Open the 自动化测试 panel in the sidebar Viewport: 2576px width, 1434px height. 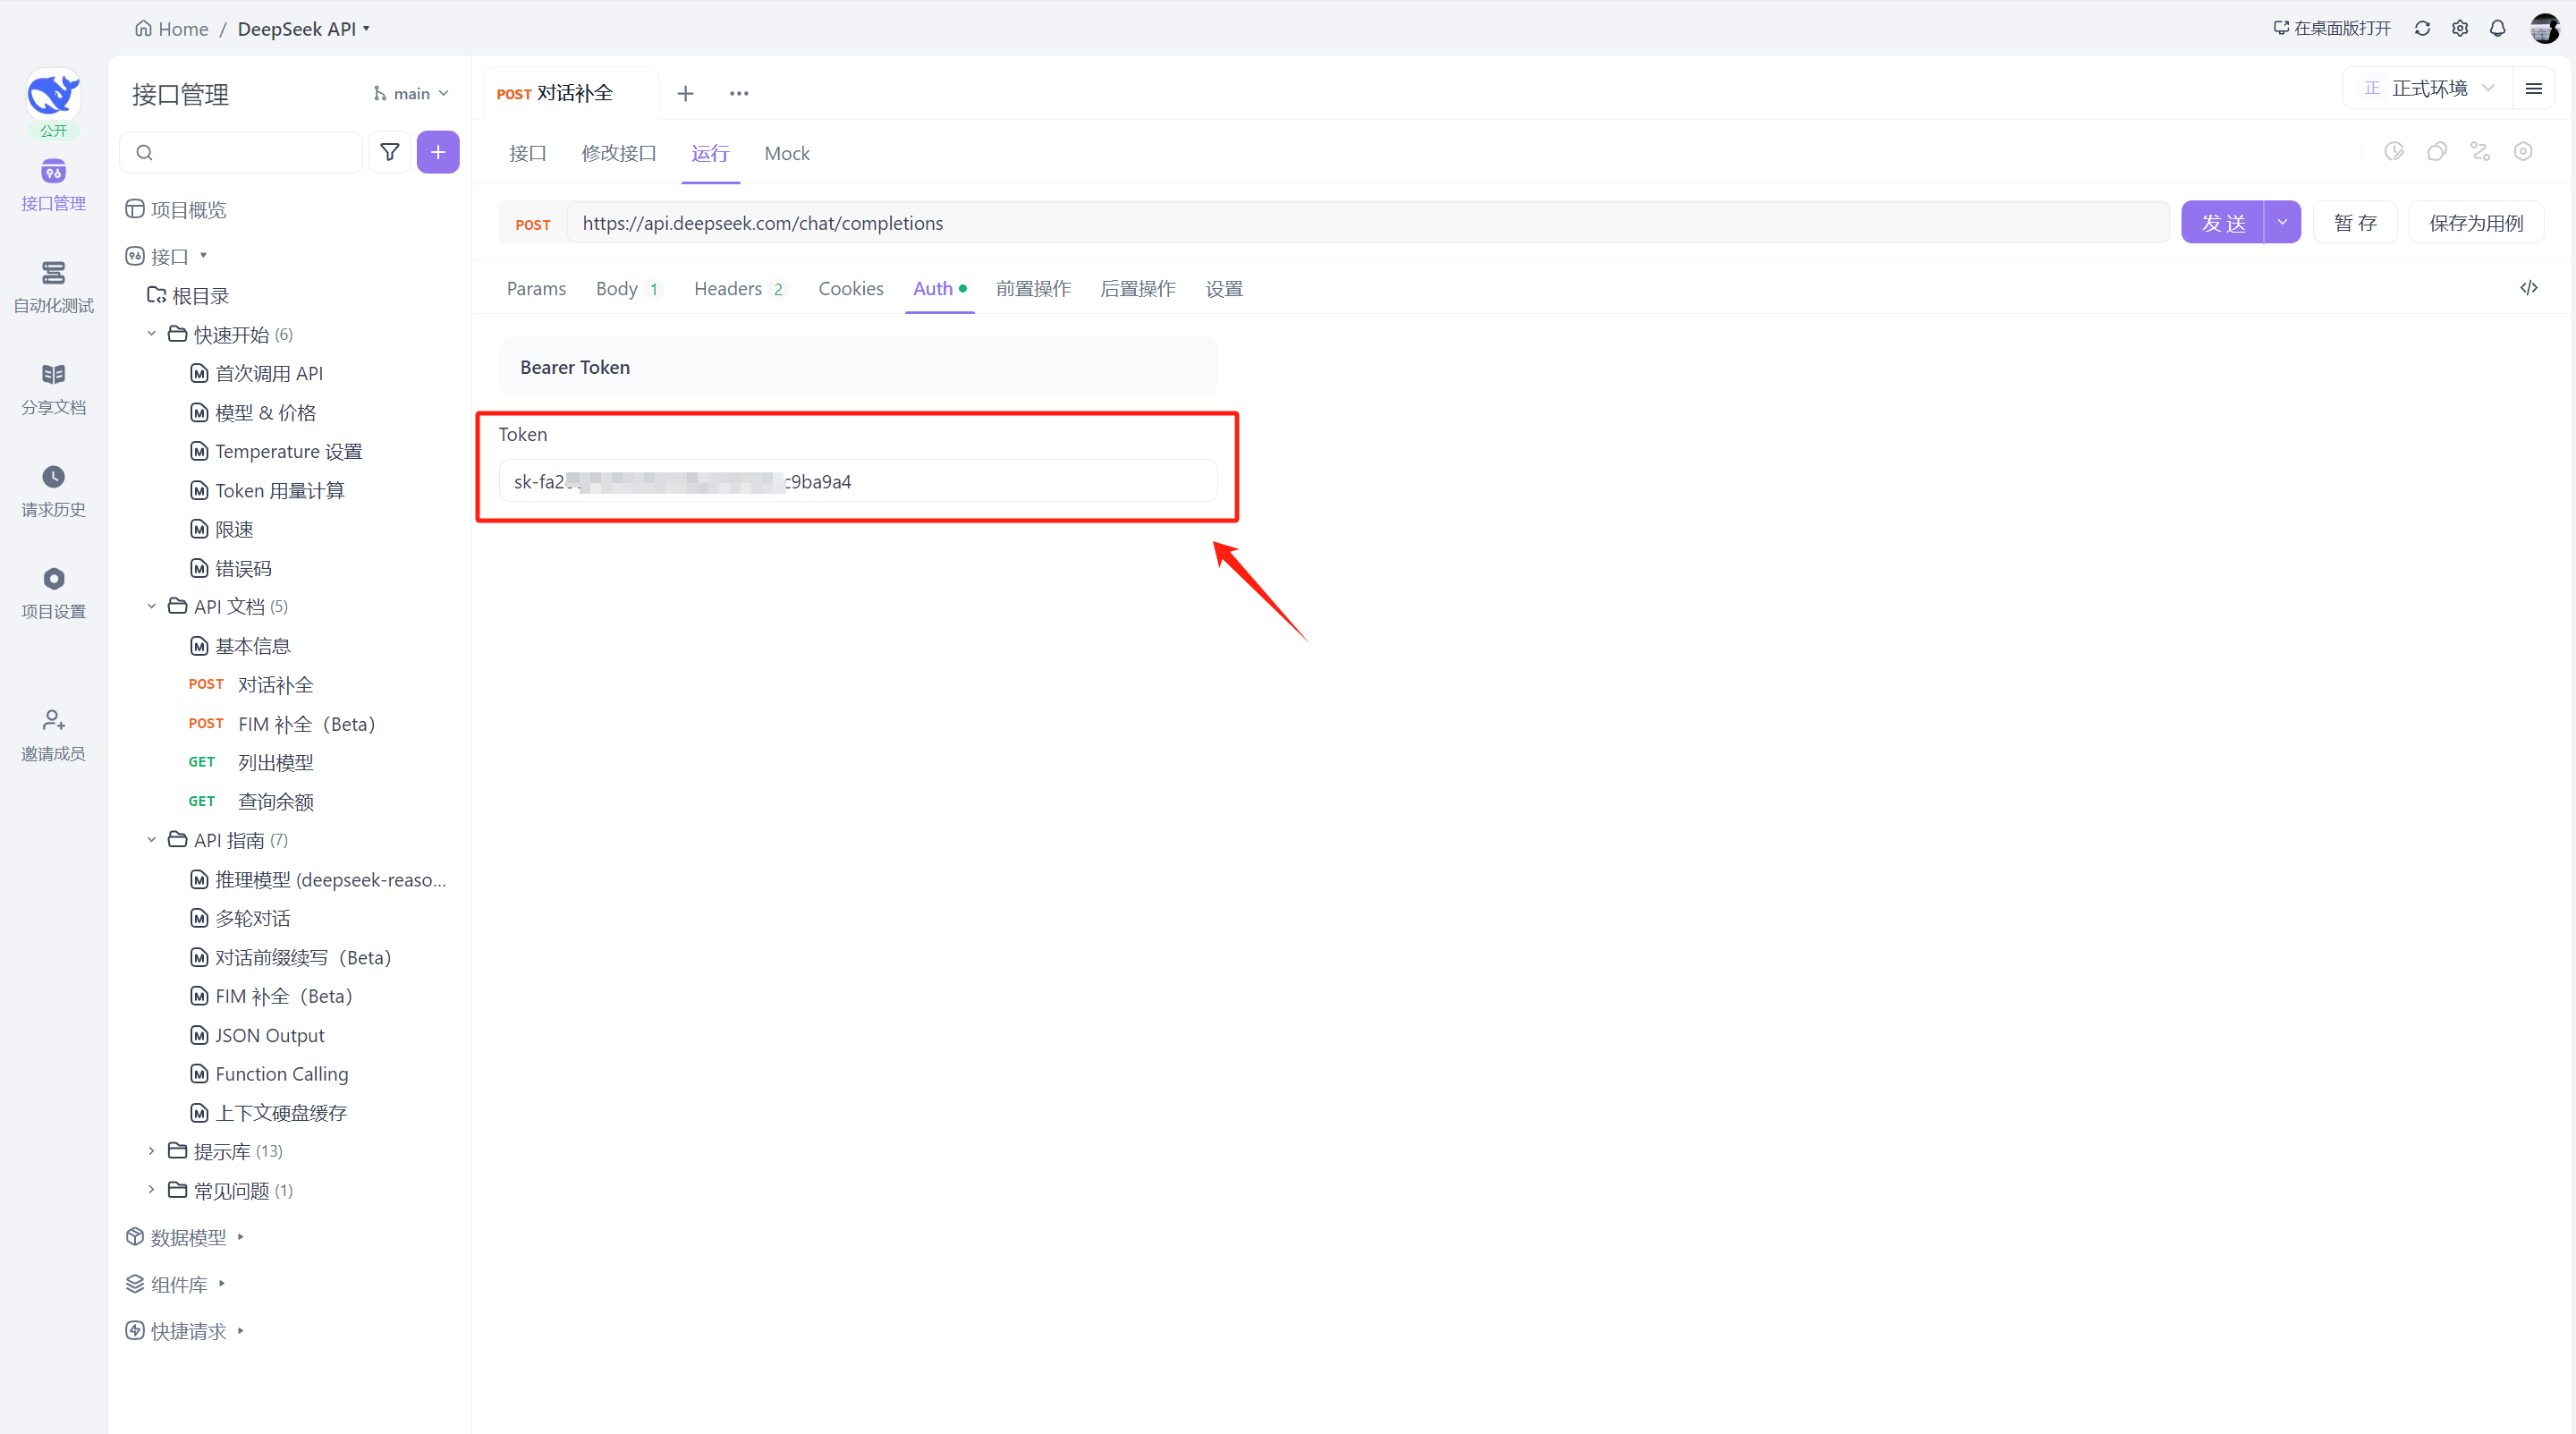53,288
